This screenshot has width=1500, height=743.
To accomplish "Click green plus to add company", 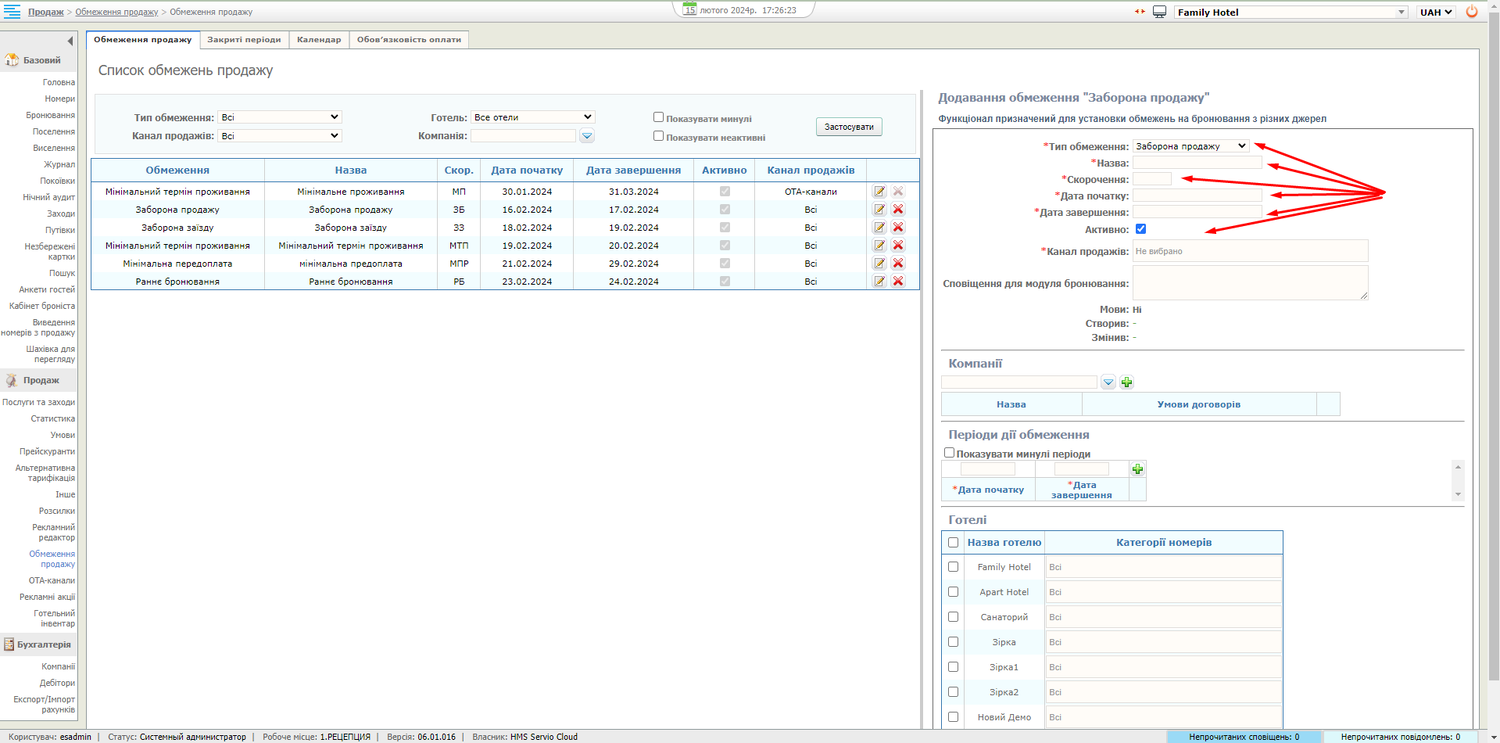I will pos(1127,383).
